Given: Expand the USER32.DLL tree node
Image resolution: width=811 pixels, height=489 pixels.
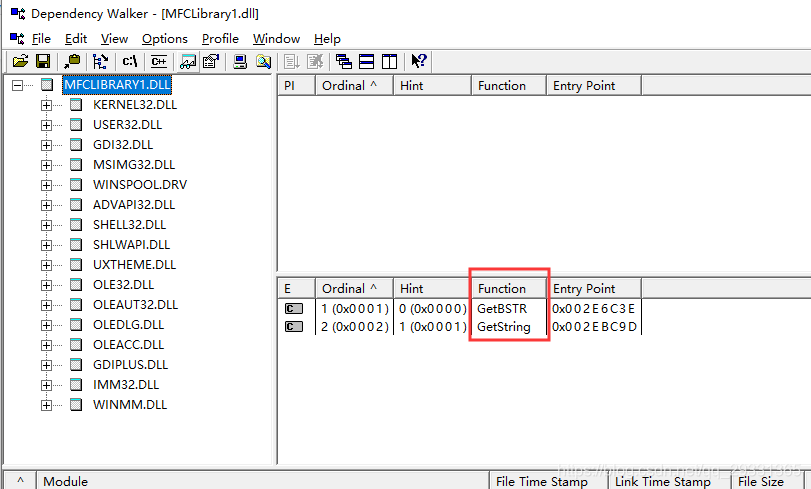Looking at the screenshot, I should [47, 125].
